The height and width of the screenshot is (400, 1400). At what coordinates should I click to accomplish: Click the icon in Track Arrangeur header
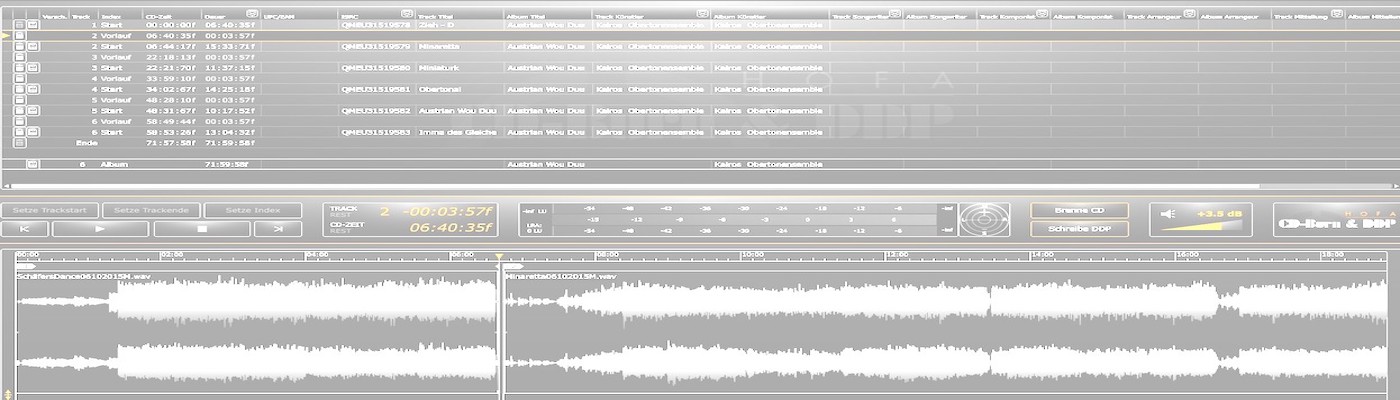(x=1188, y=15)
